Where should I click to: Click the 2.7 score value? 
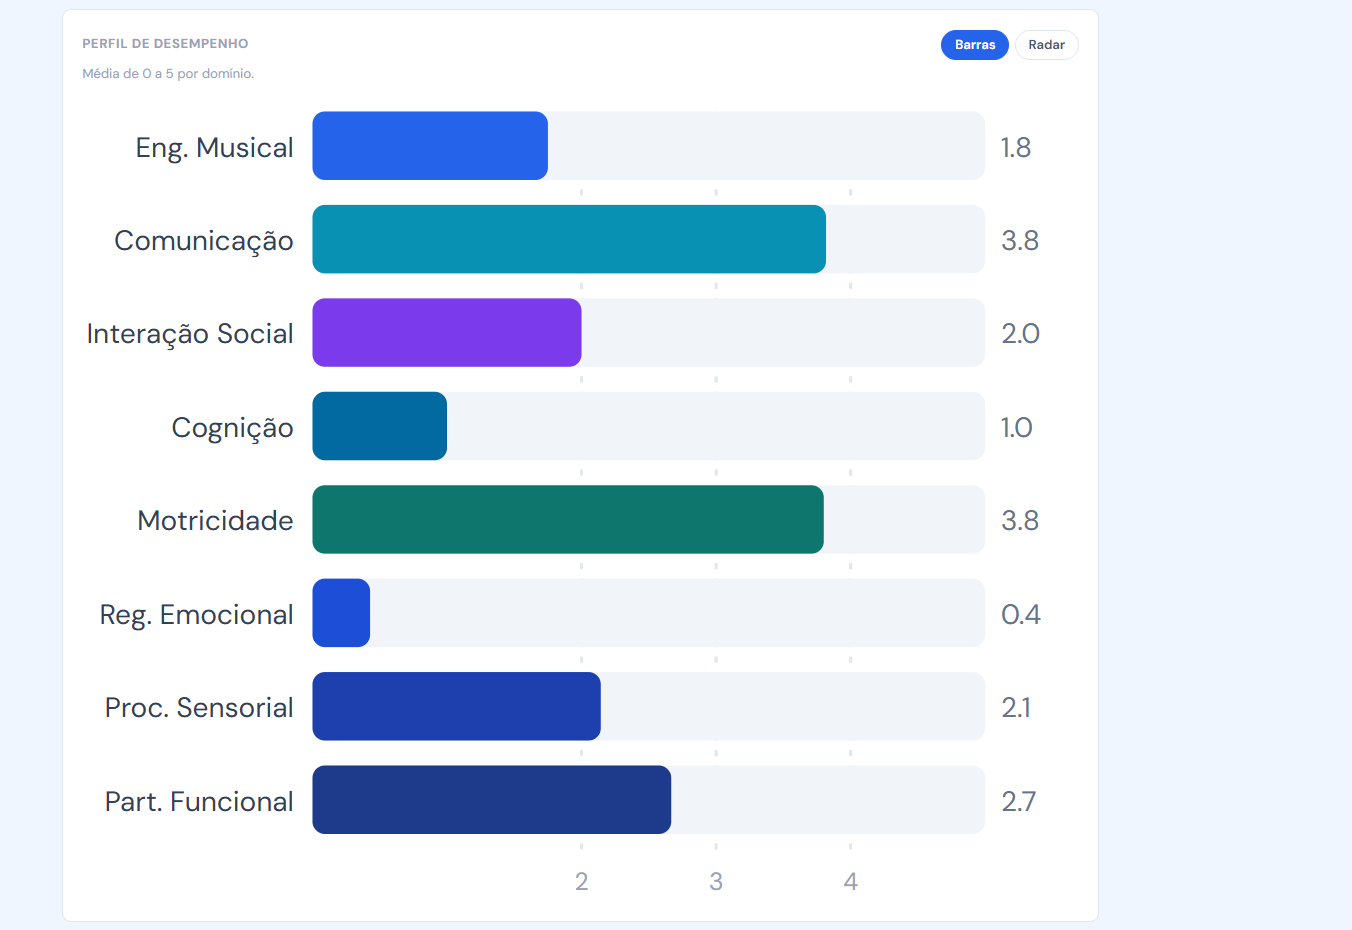1019,802
